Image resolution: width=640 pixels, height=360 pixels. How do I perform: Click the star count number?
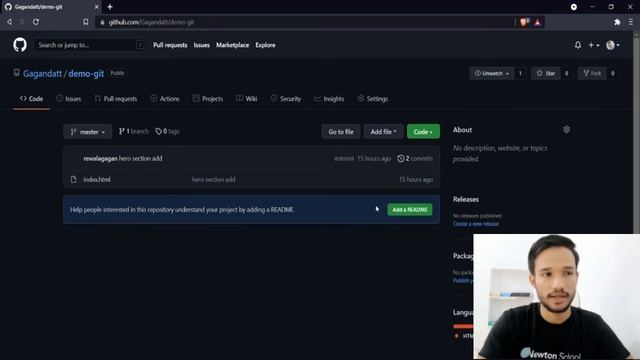click(566, 73)
